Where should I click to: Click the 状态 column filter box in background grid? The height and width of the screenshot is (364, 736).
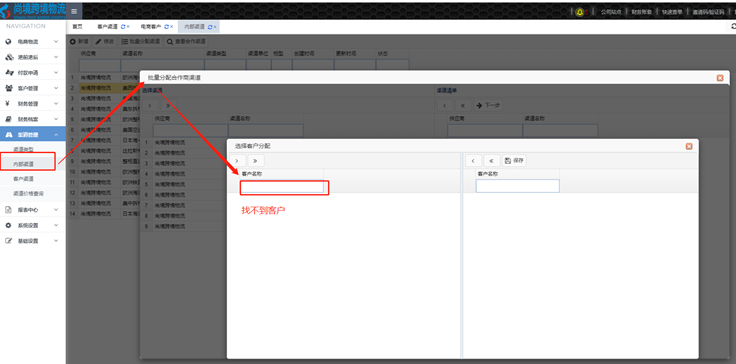pyautogui.click(x=393, y=65)
